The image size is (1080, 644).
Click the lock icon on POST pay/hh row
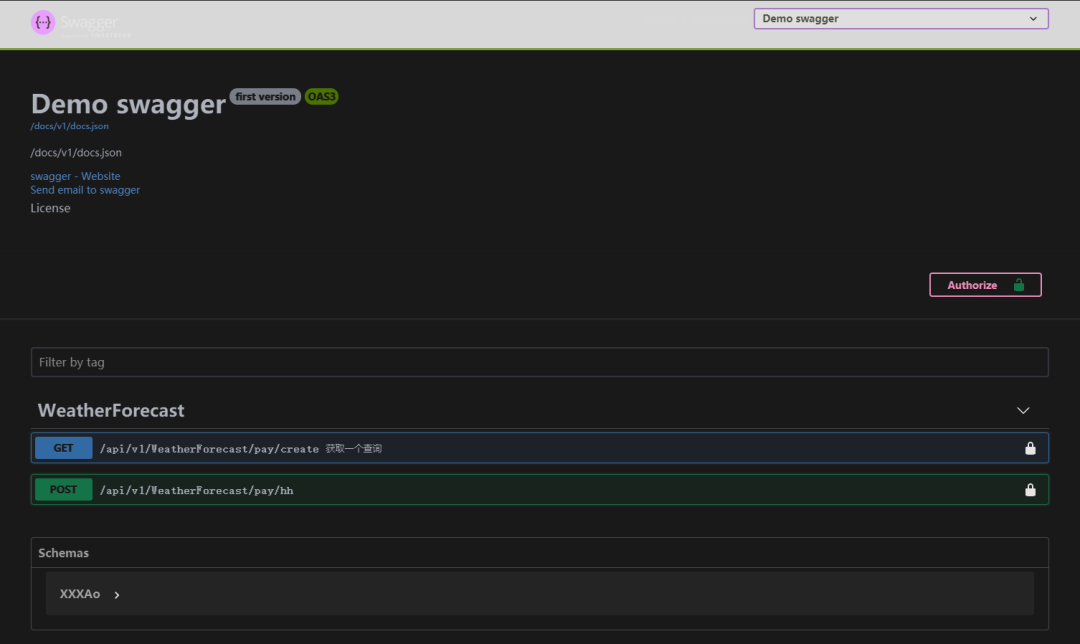[x=1030, y=490]
